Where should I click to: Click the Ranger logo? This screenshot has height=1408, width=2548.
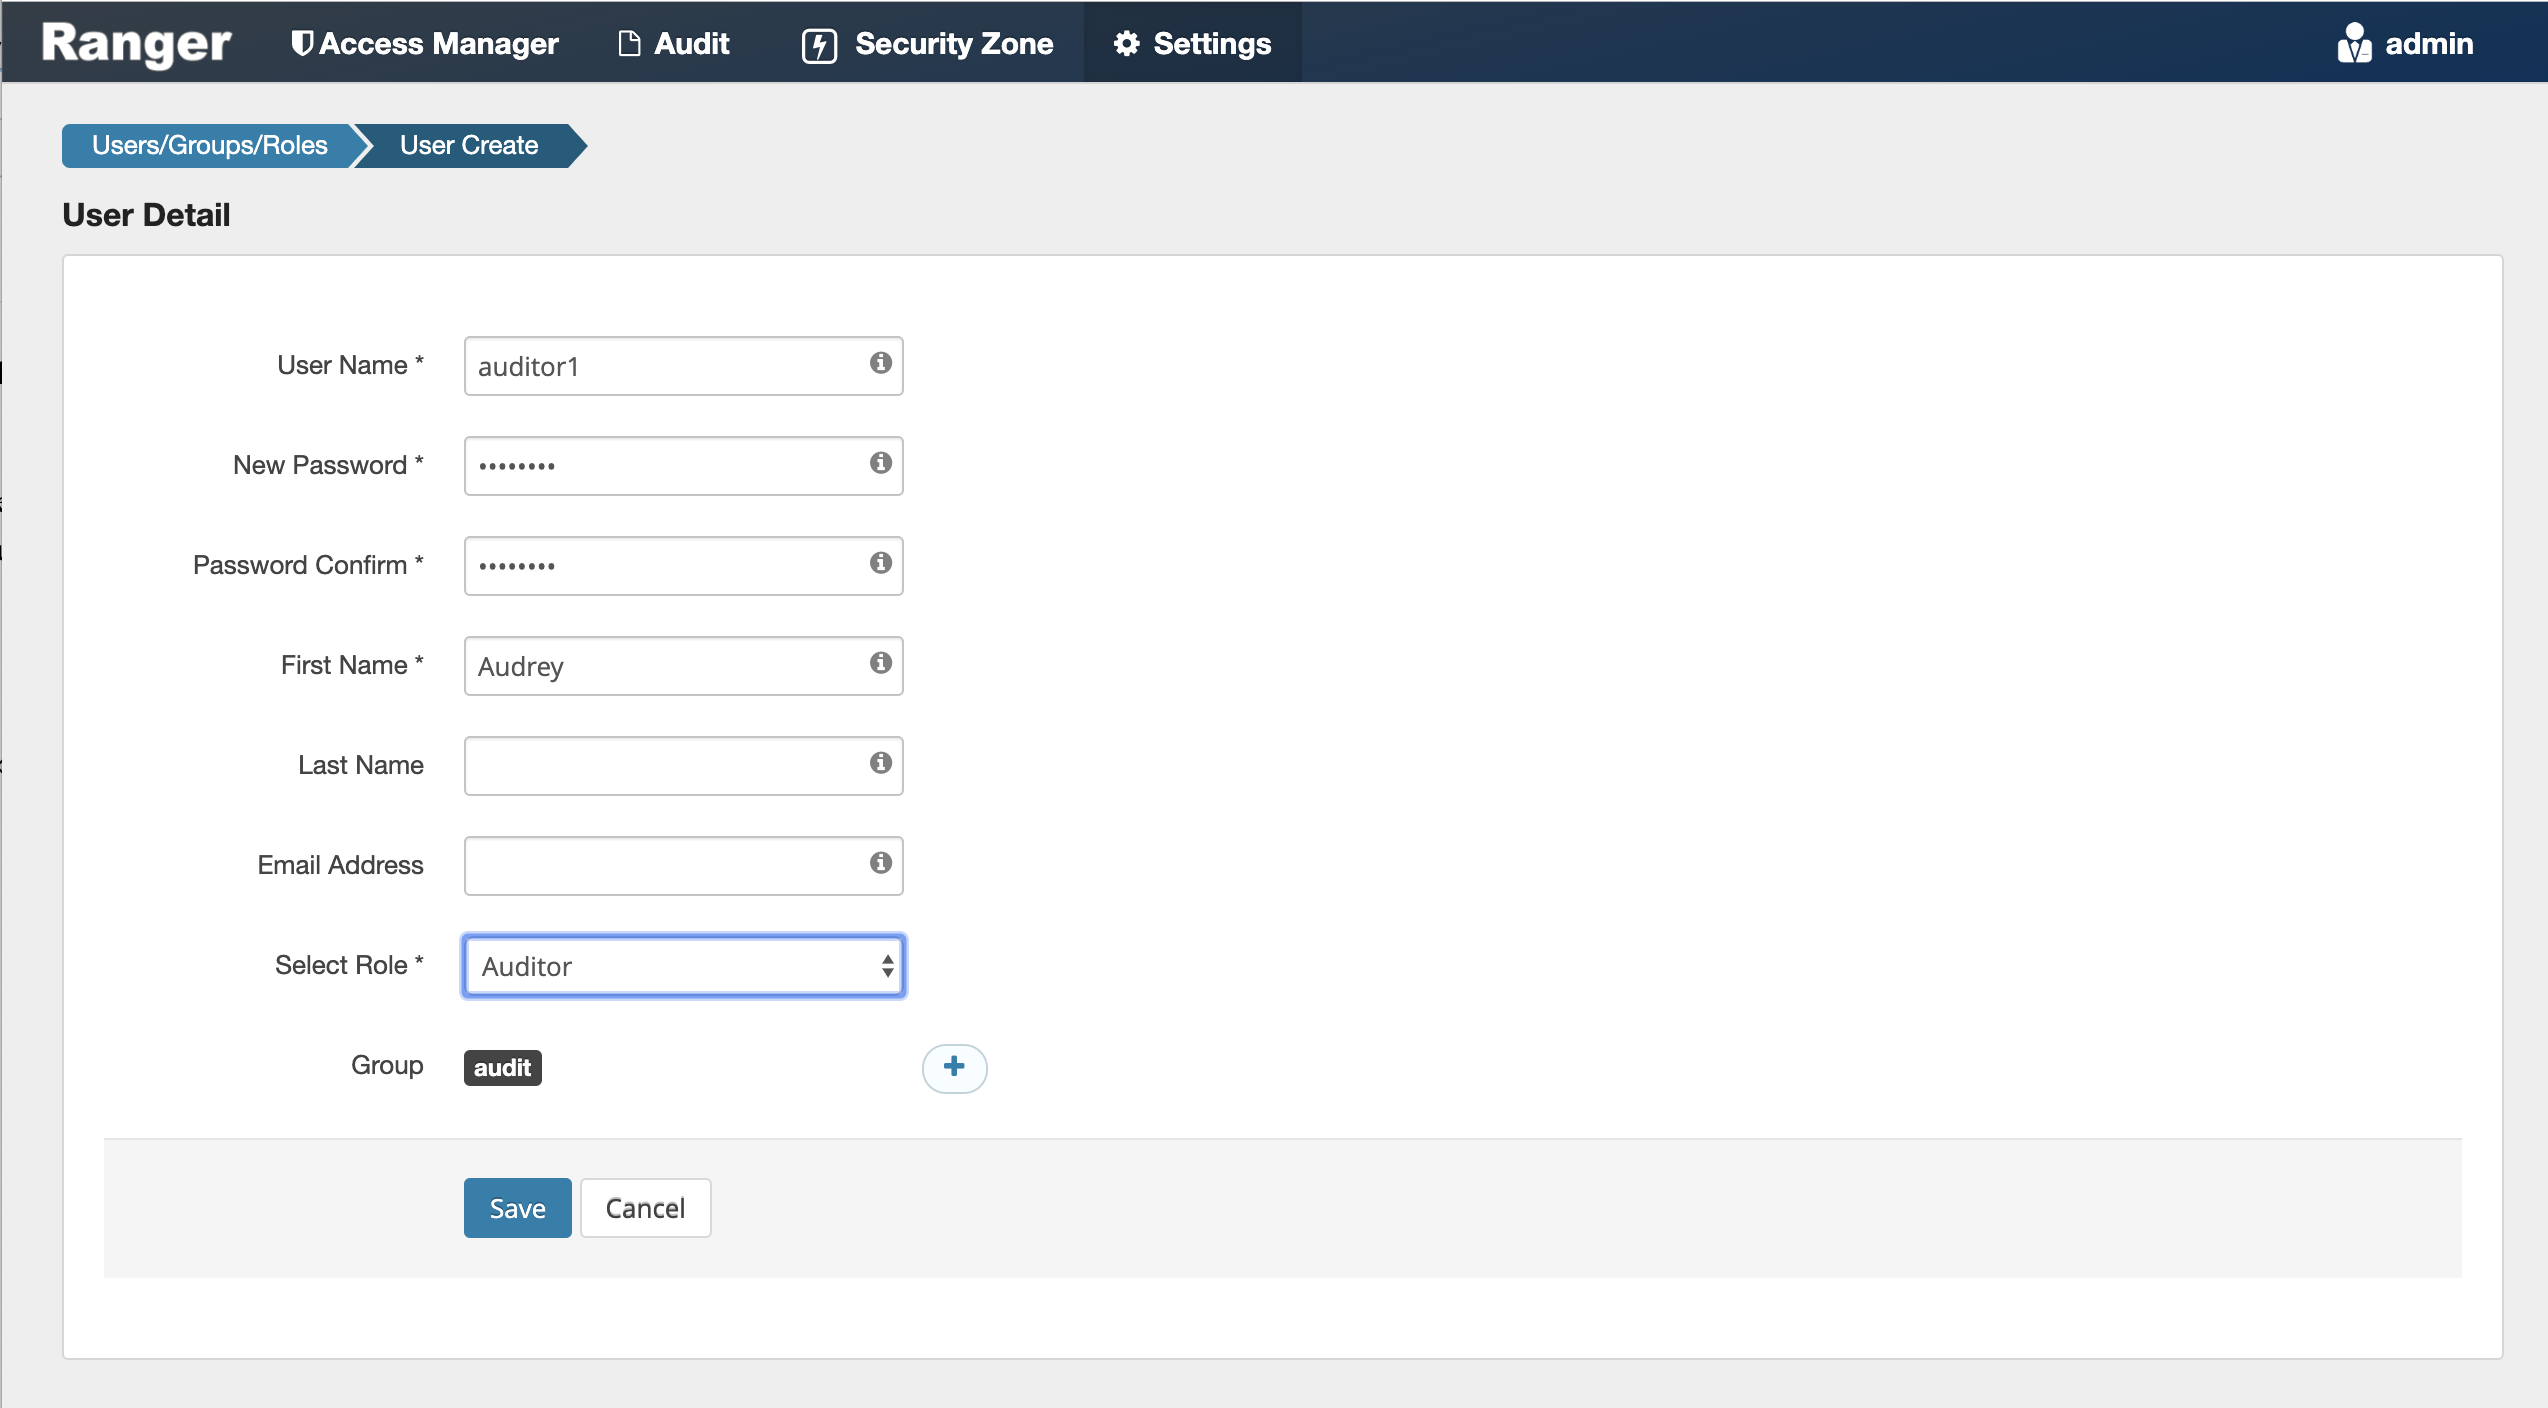pos(133,42)
